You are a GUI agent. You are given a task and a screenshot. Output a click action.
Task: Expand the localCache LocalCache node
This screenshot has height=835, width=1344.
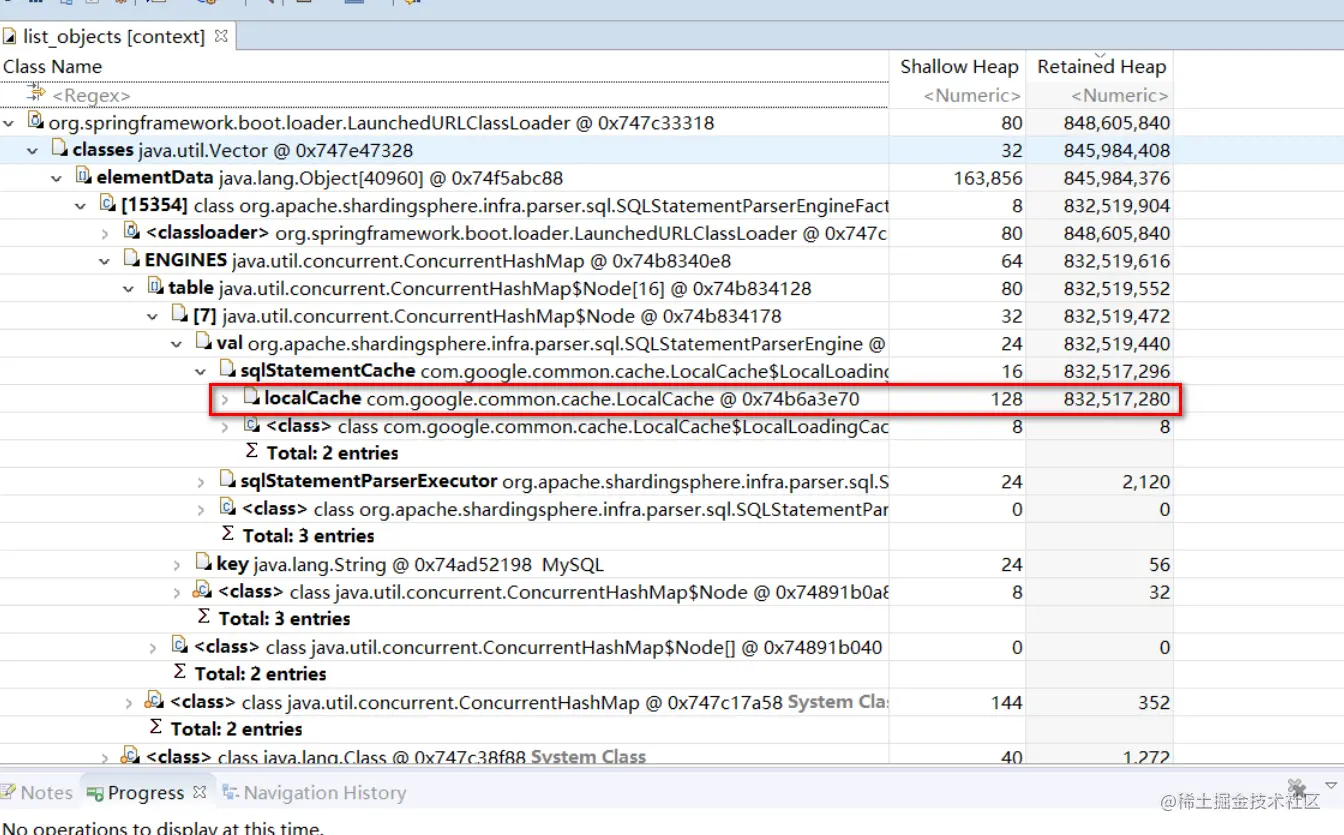(x=225, y=399)
